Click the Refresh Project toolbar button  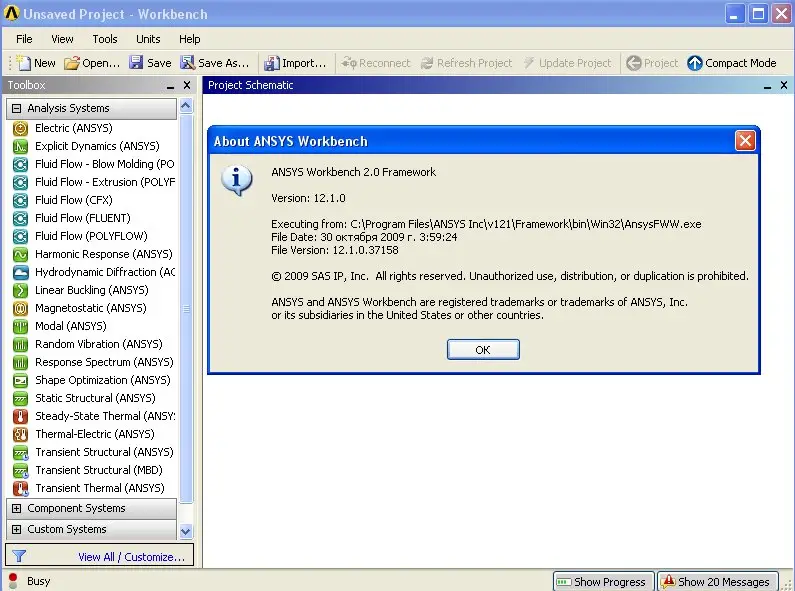point(467,63)
